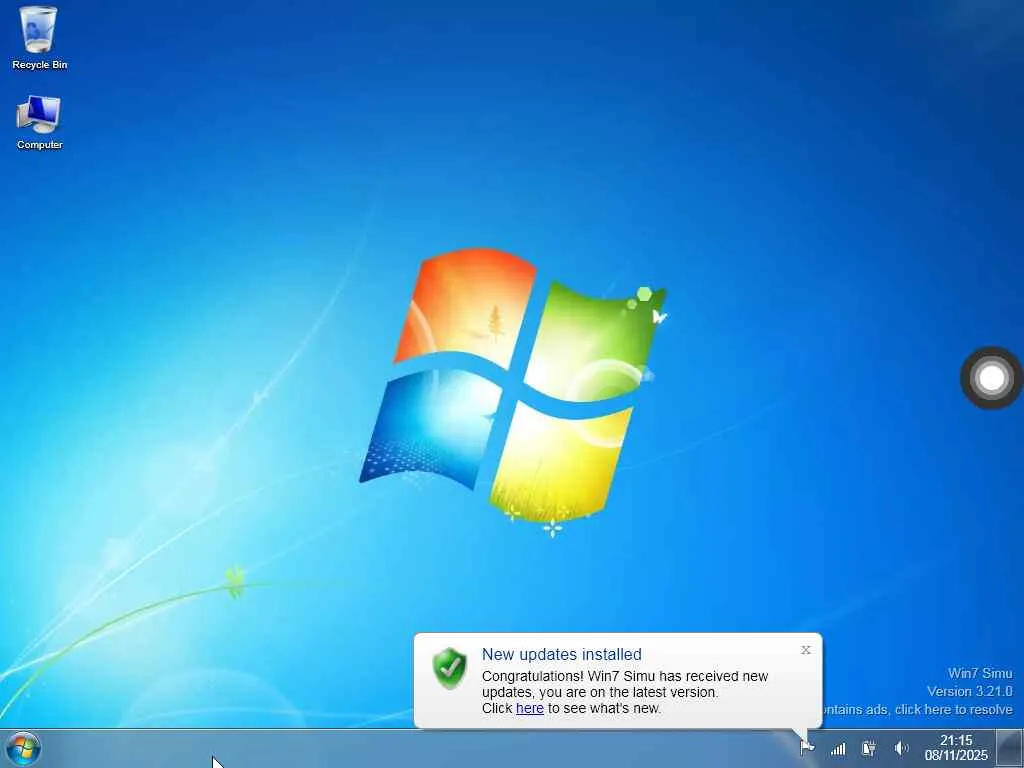Click the Action Center flag tray icon

point(807,748)
